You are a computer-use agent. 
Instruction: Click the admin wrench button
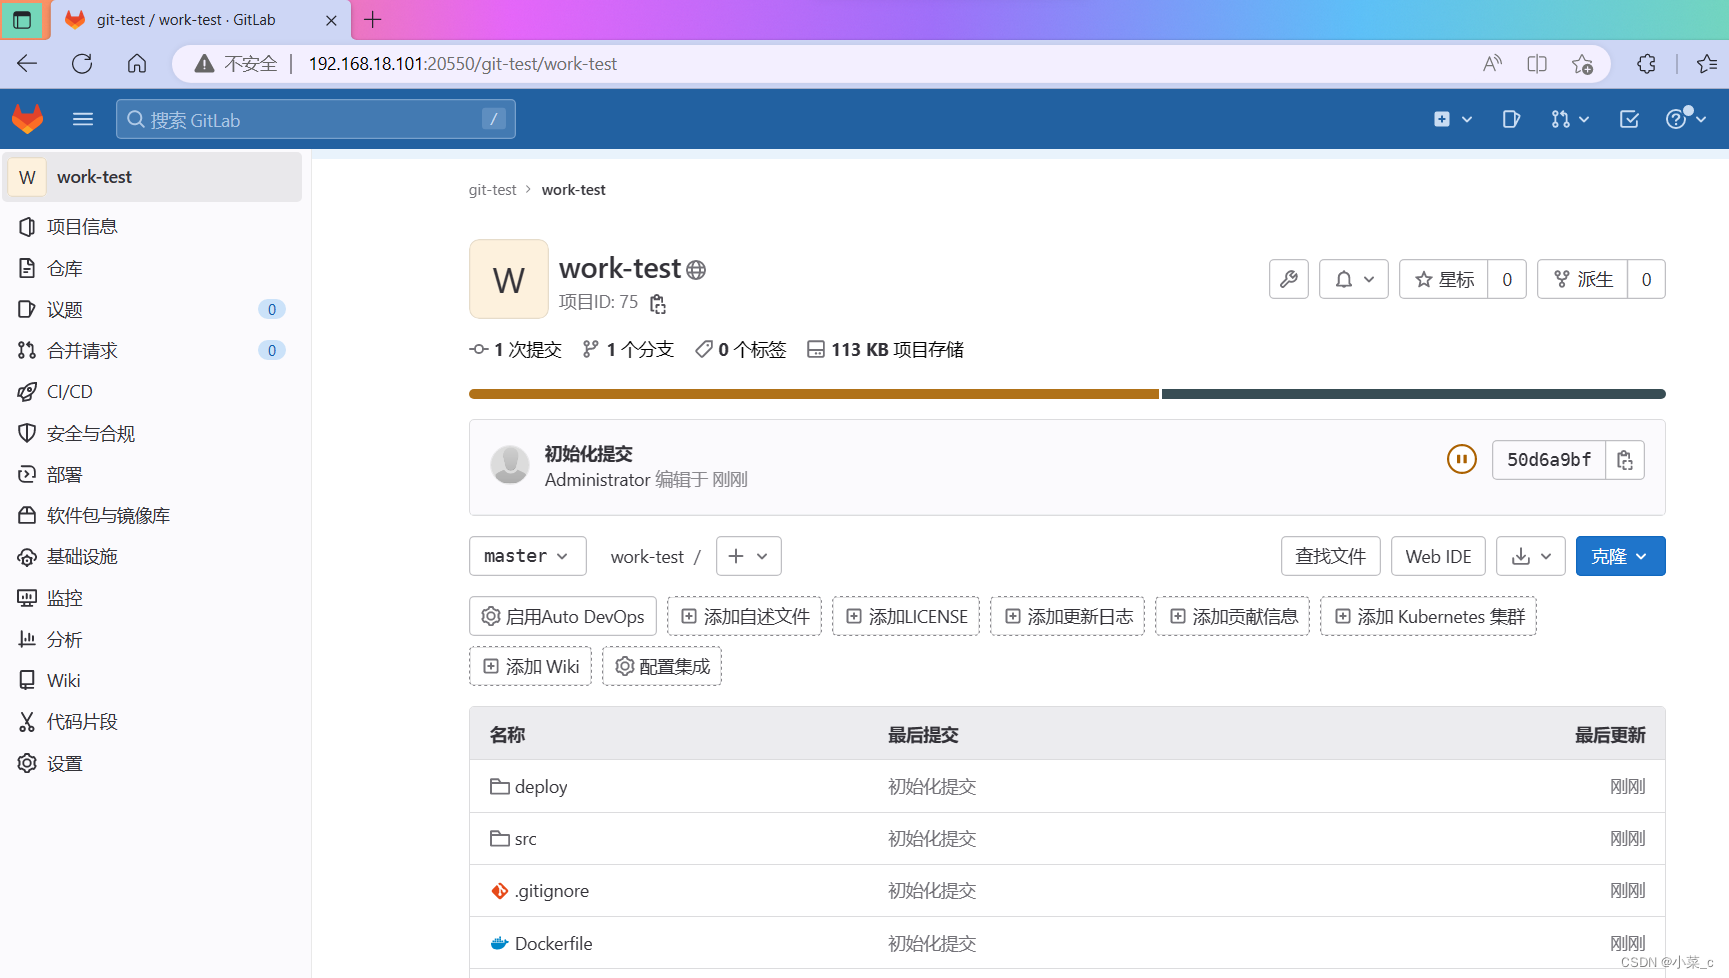1289,279
